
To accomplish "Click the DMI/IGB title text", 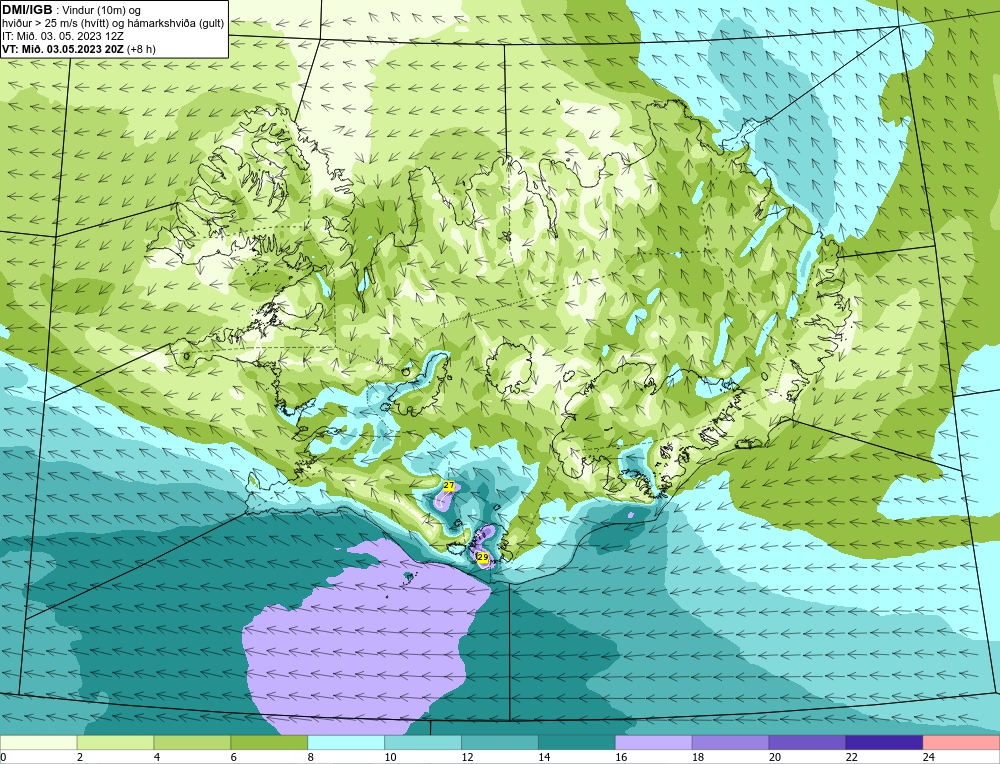I will pos(28,10).
